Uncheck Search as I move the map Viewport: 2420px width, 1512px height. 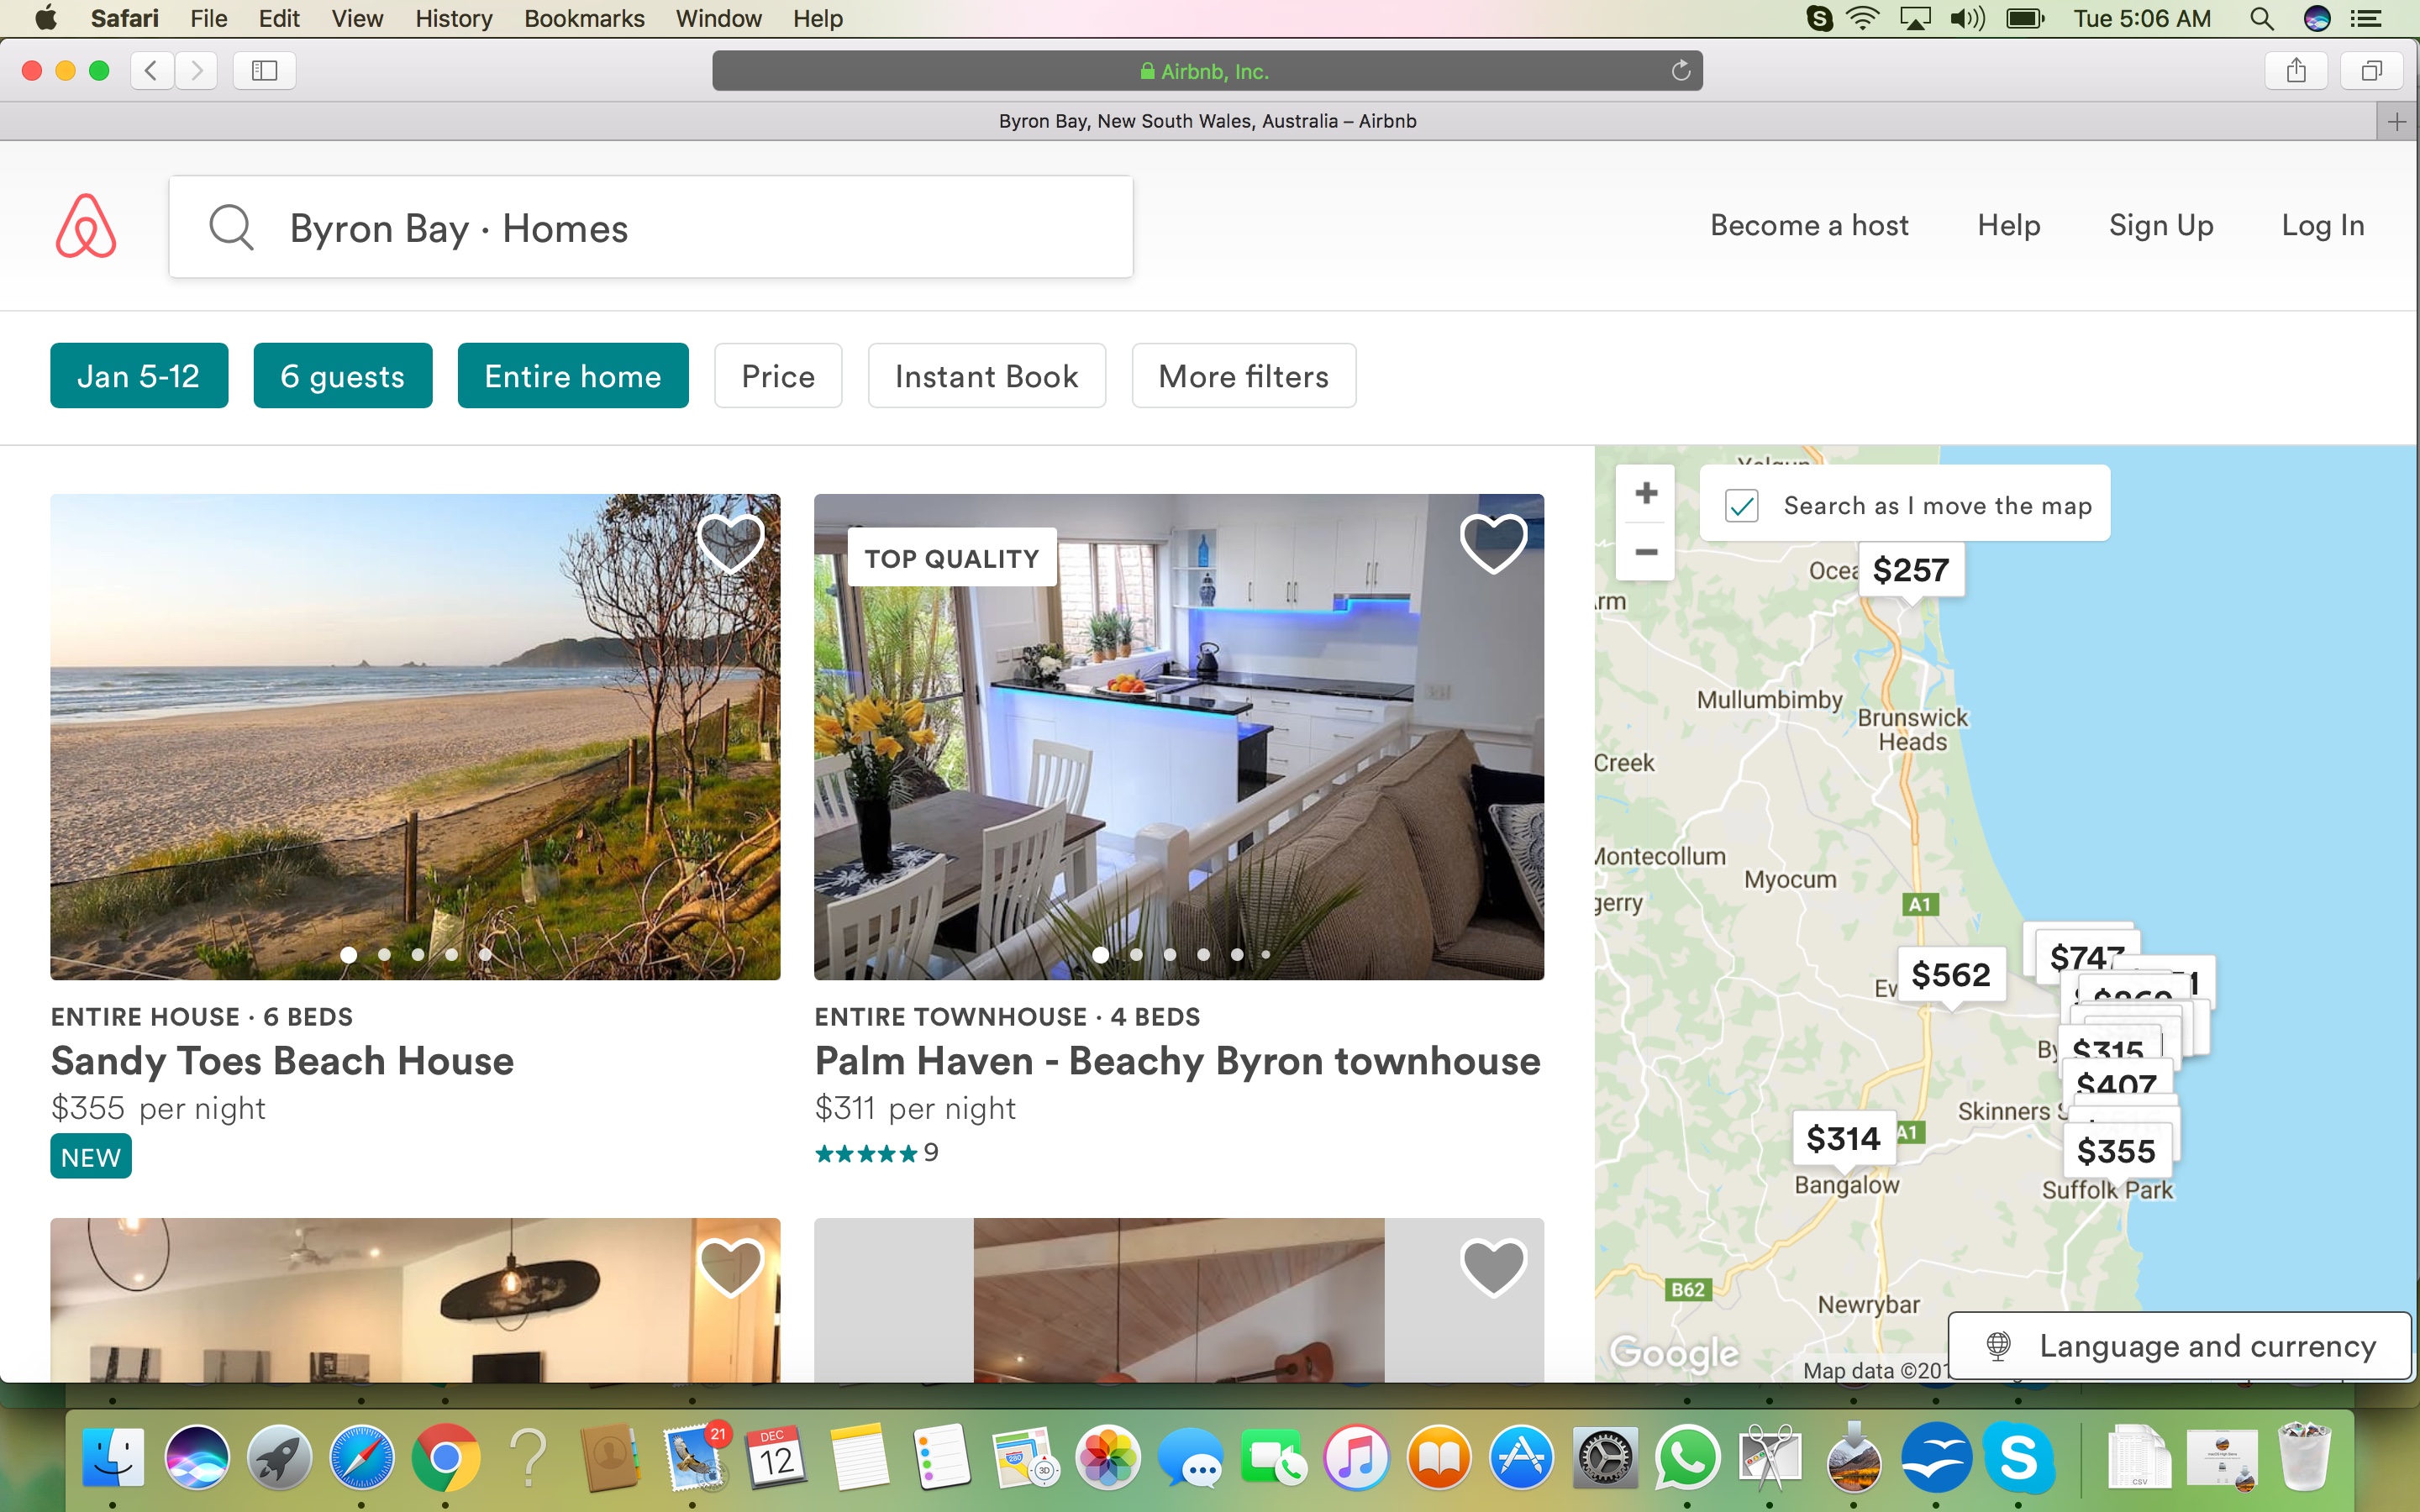click(1742, 506)
